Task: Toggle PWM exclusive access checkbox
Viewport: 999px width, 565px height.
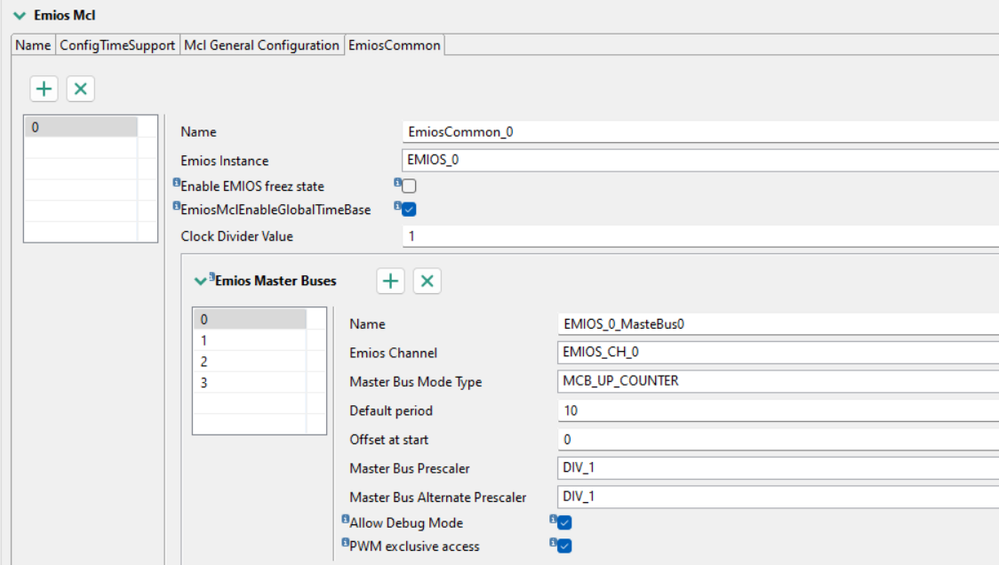Action: coord(564,546)
